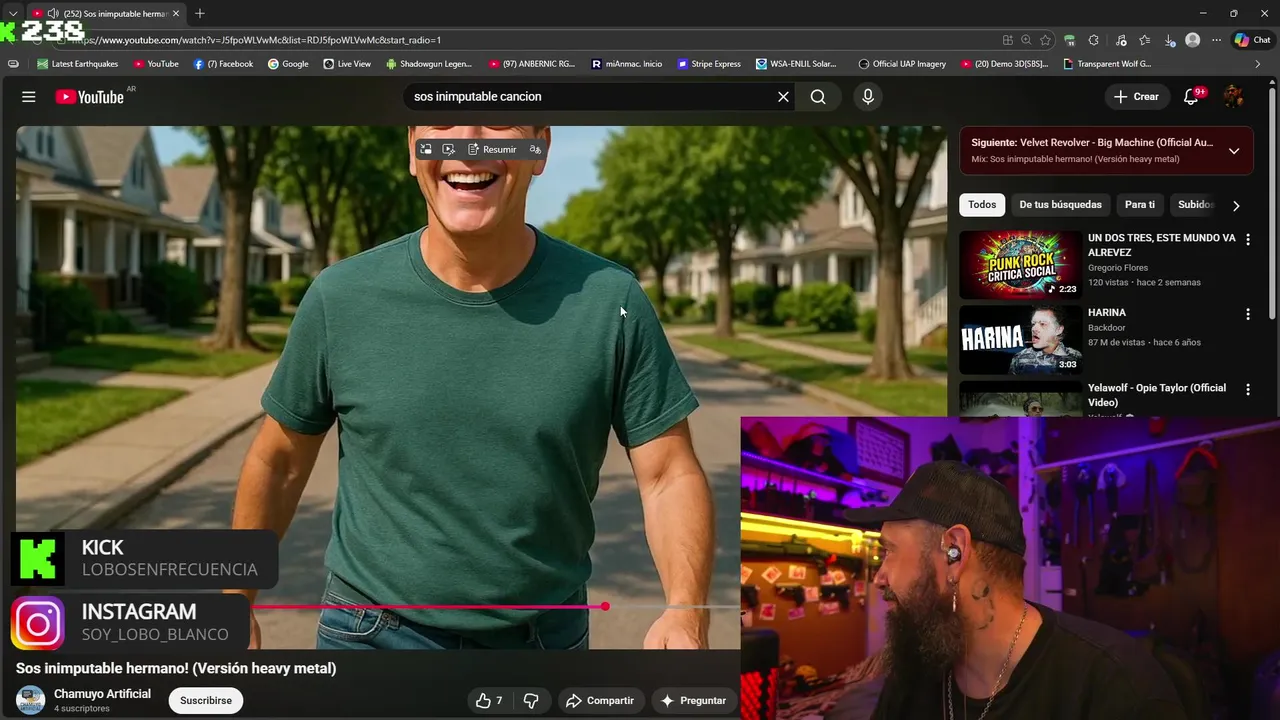This screenshot has width=1280, height=720.
Task: Run search with the magnifier button
Action: click(x=818, y=97)
